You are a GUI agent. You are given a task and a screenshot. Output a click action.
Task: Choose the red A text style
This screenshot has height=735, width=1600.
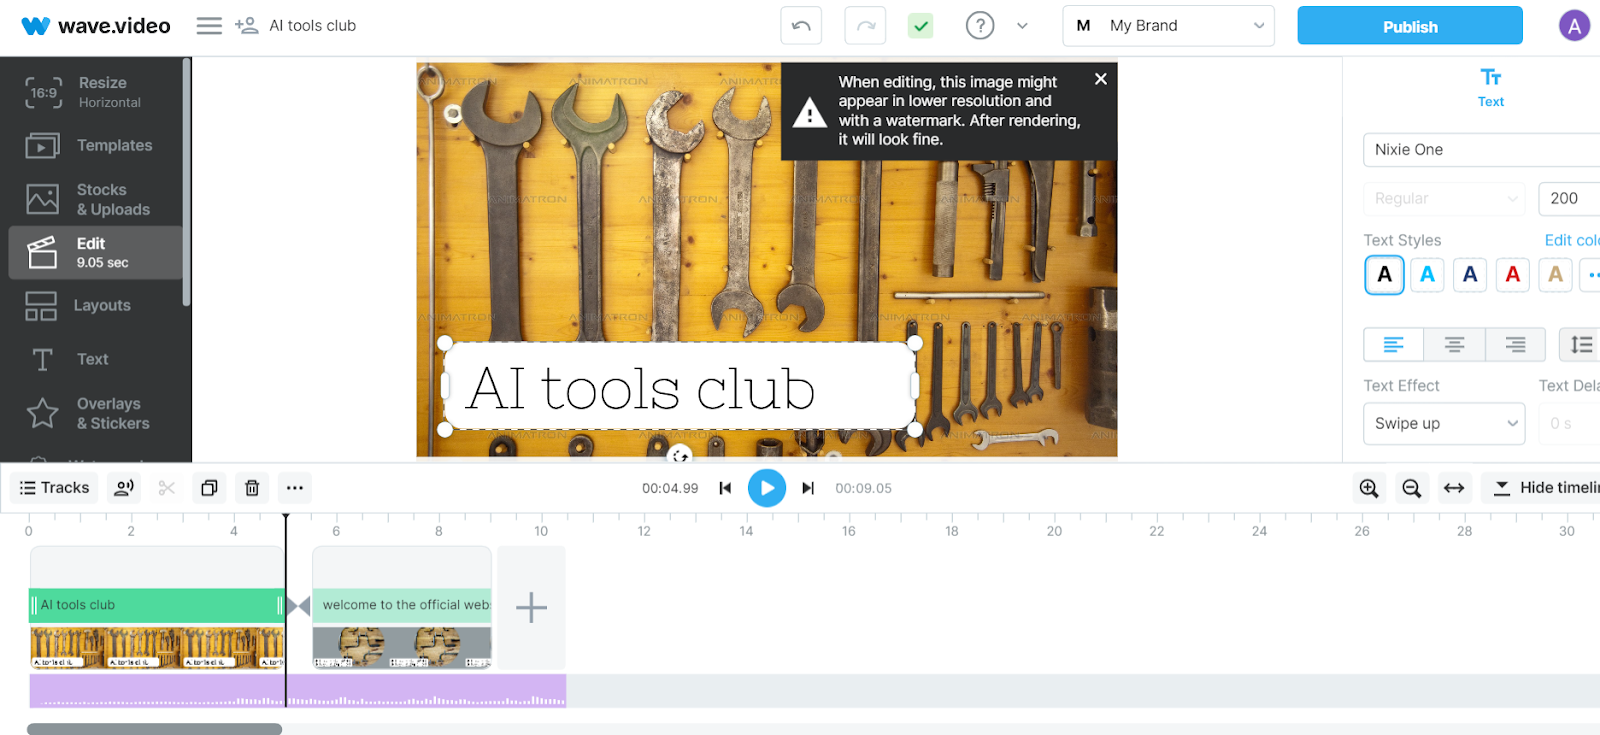pyautogui.click(x=1513, y=275)
